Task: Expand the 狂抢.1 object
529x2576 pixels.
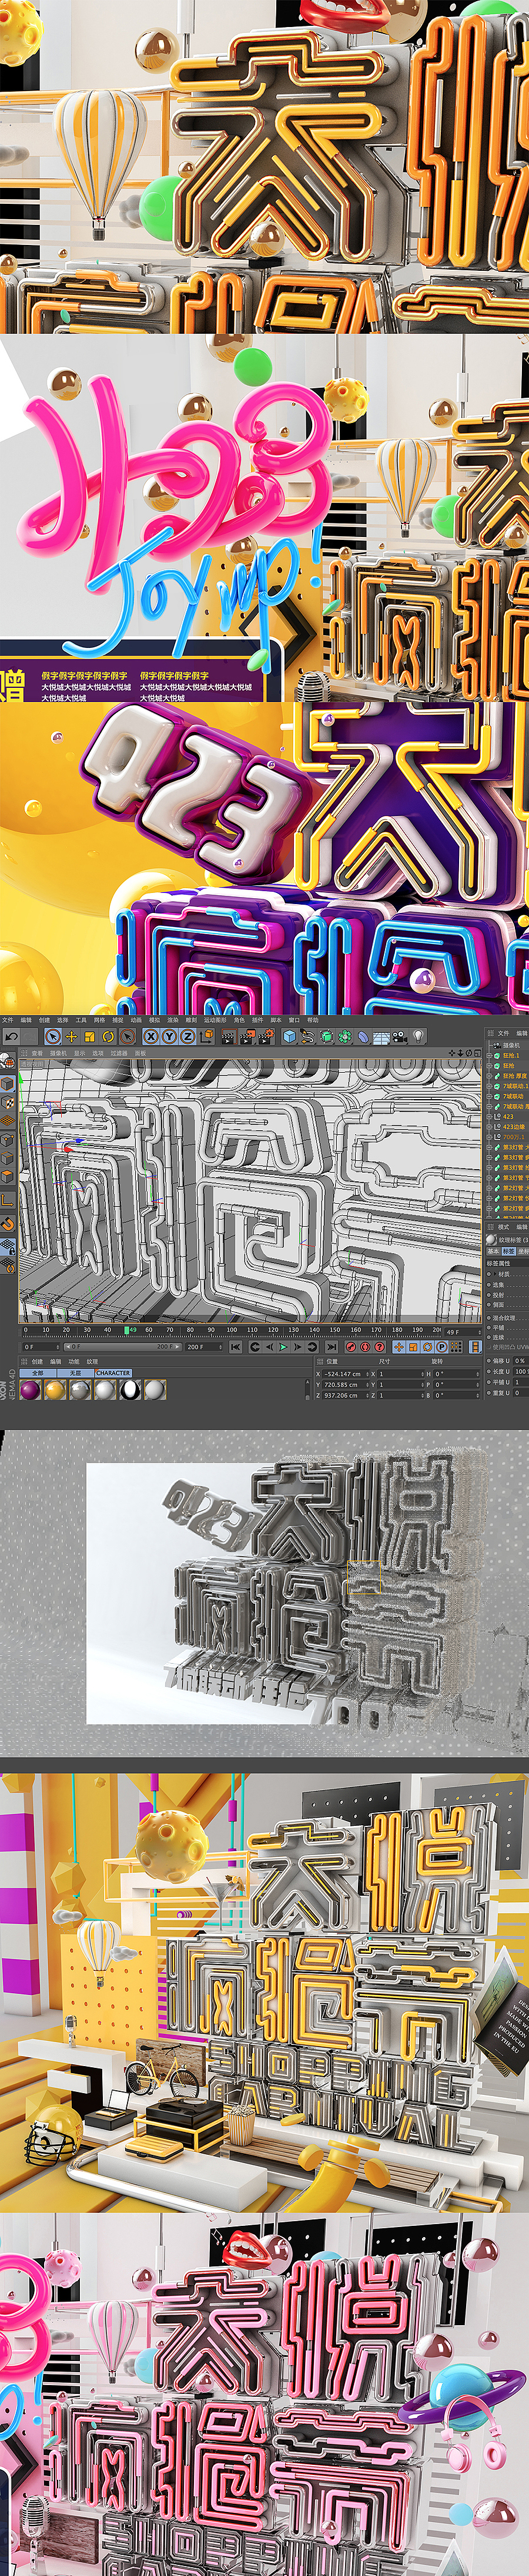Action: coord(489,1055)
